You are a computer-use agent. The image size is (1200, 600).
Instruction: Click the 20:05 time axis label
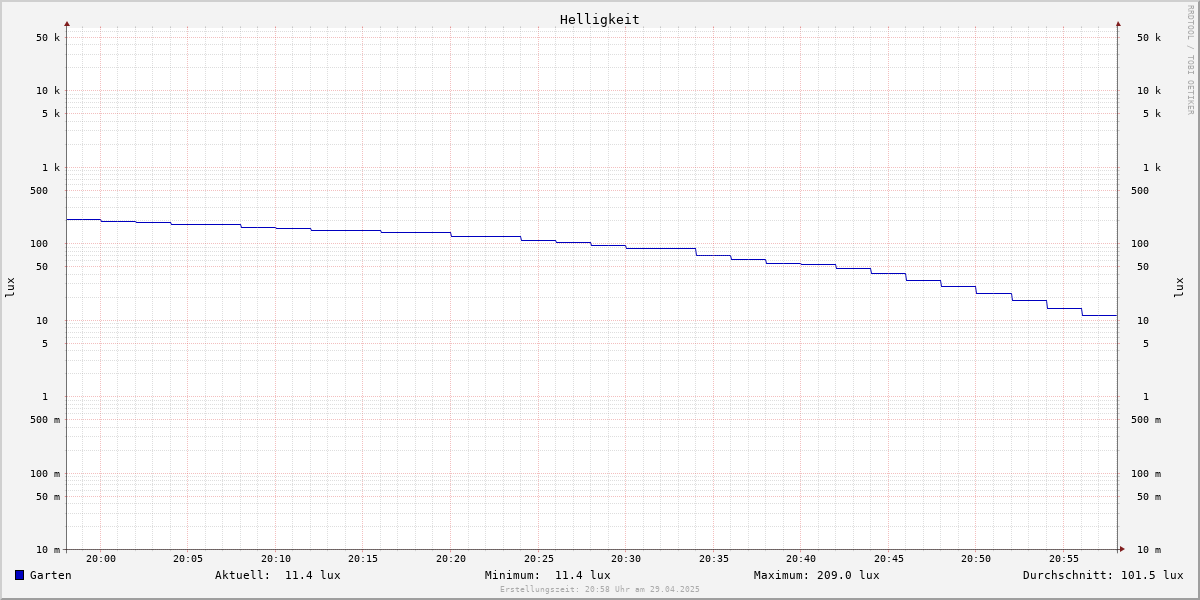[x=188, y=559]
